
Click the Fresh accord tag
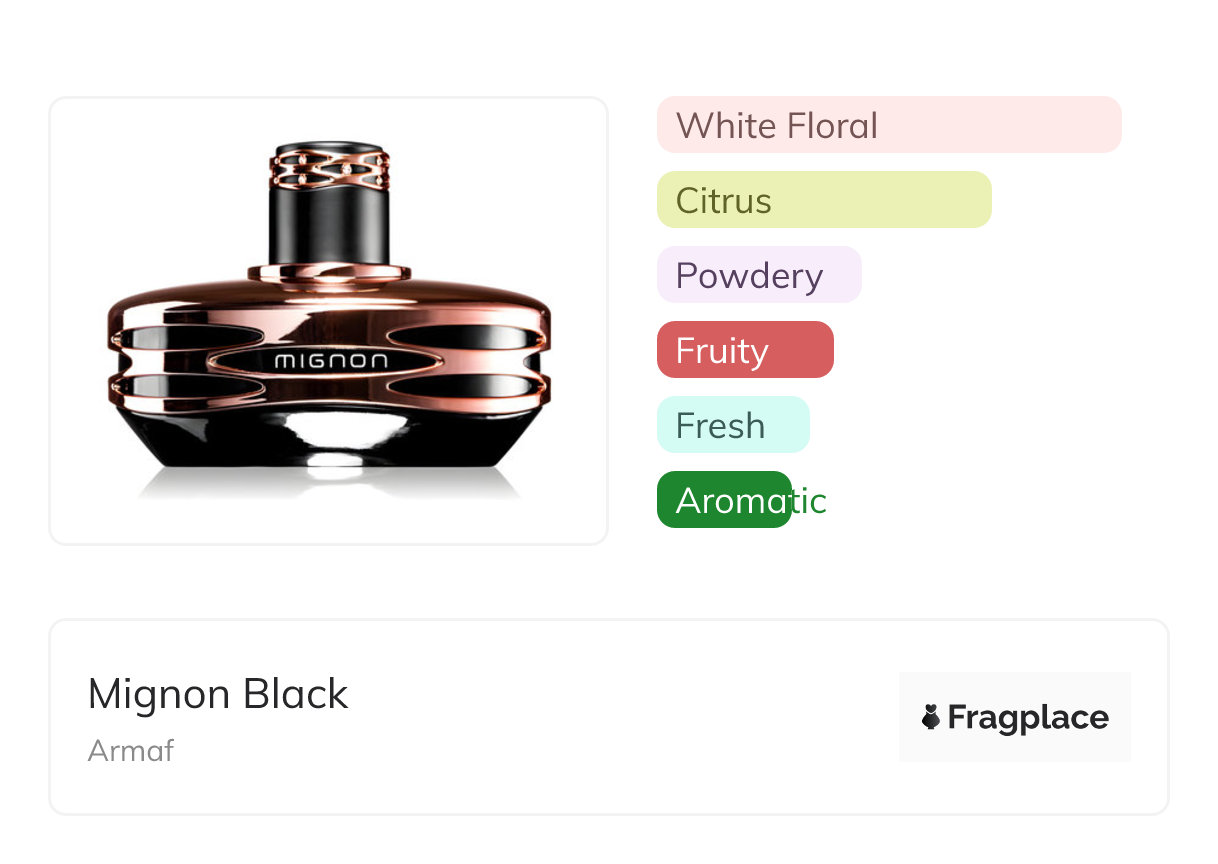(732, 425)
